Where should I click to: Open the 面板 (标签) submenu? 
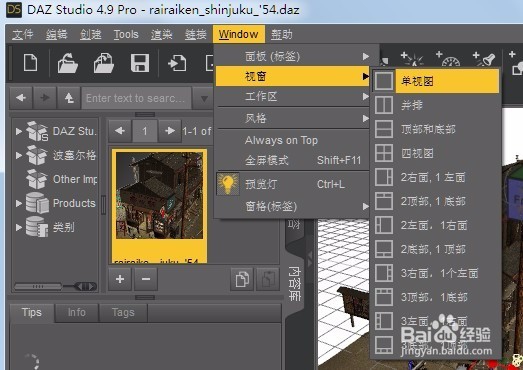click(x=292, y=56)
